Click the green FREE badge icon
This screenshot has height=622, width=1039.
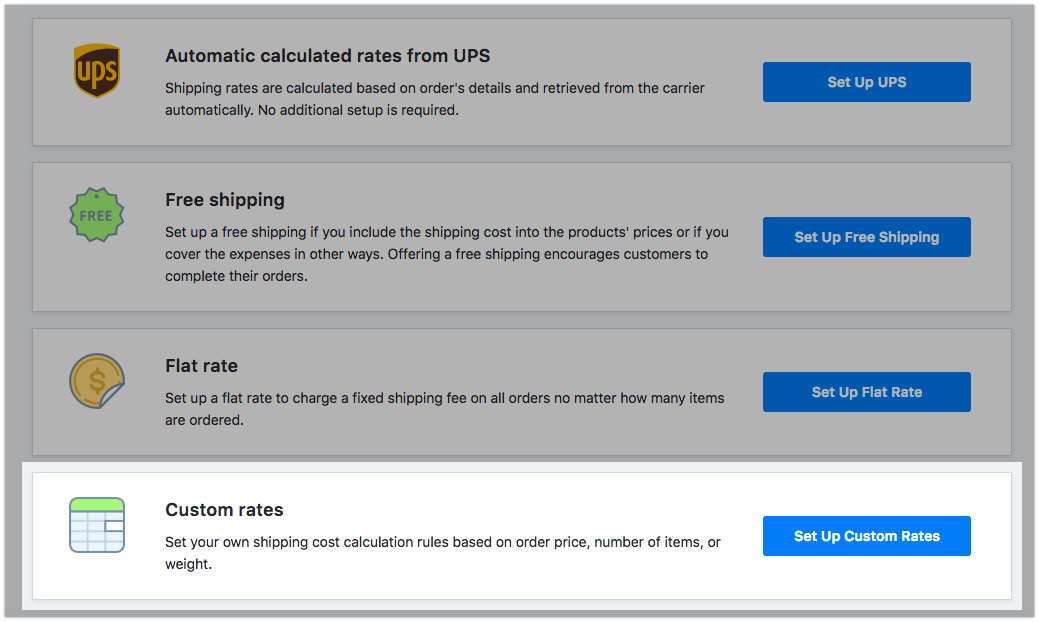click(x=96, y=215)
